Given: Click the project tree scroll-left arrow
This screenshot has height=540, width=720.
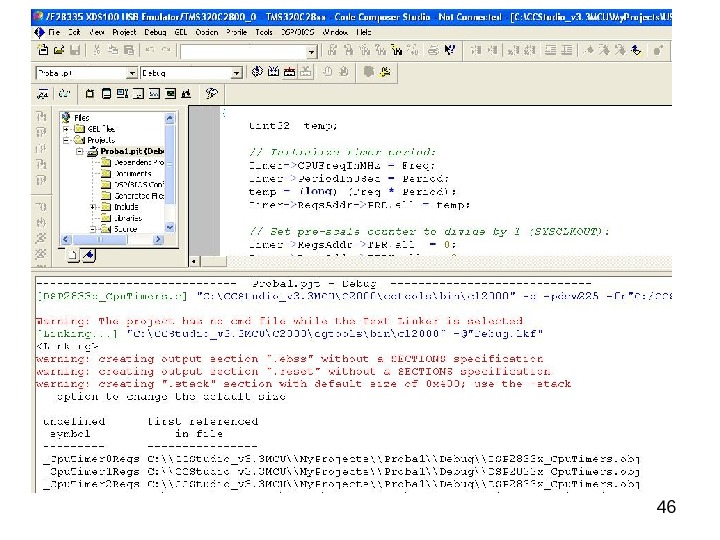Looking at the screenshot, I should [x=66, y=239].
